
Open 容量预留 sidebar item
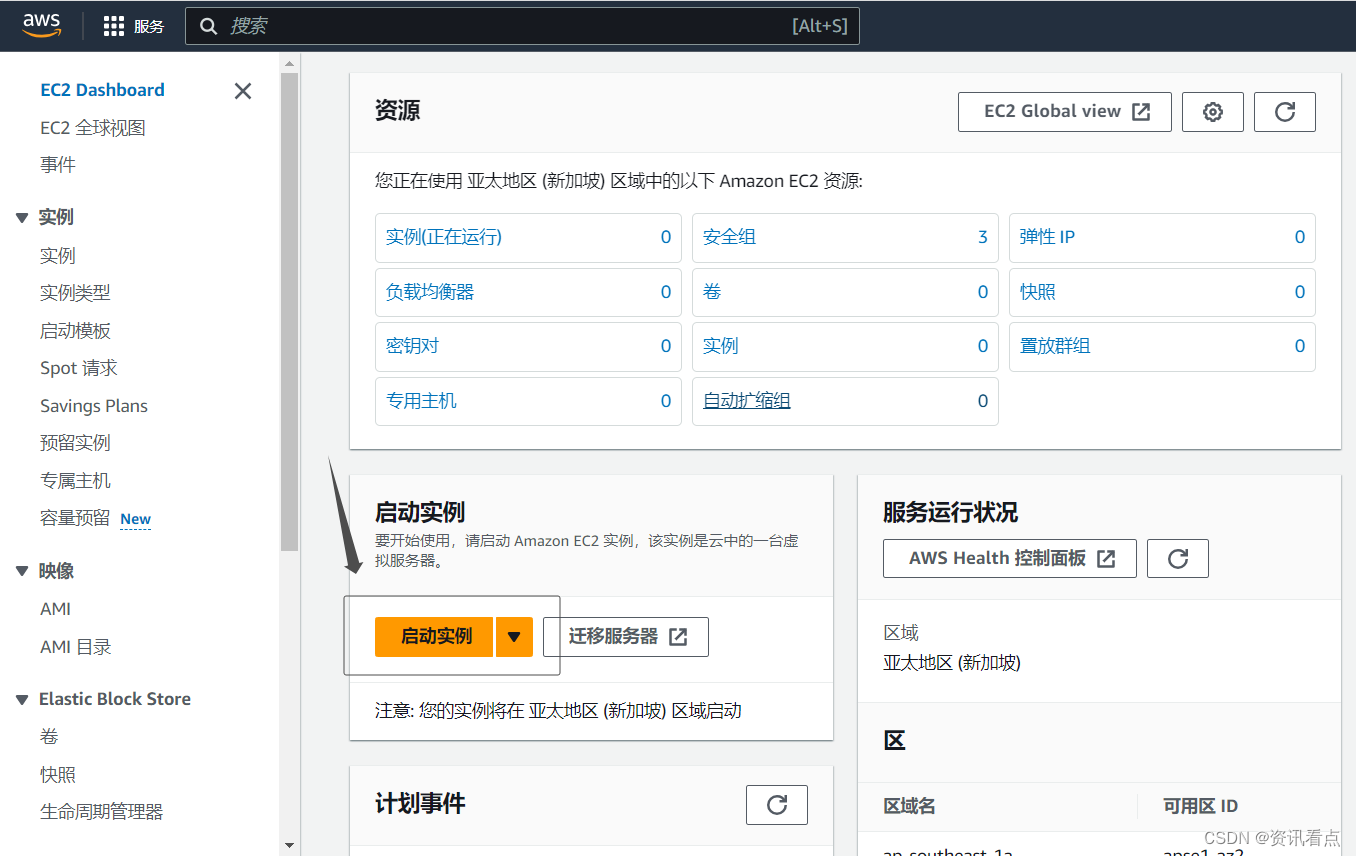[x=75, y=518]
